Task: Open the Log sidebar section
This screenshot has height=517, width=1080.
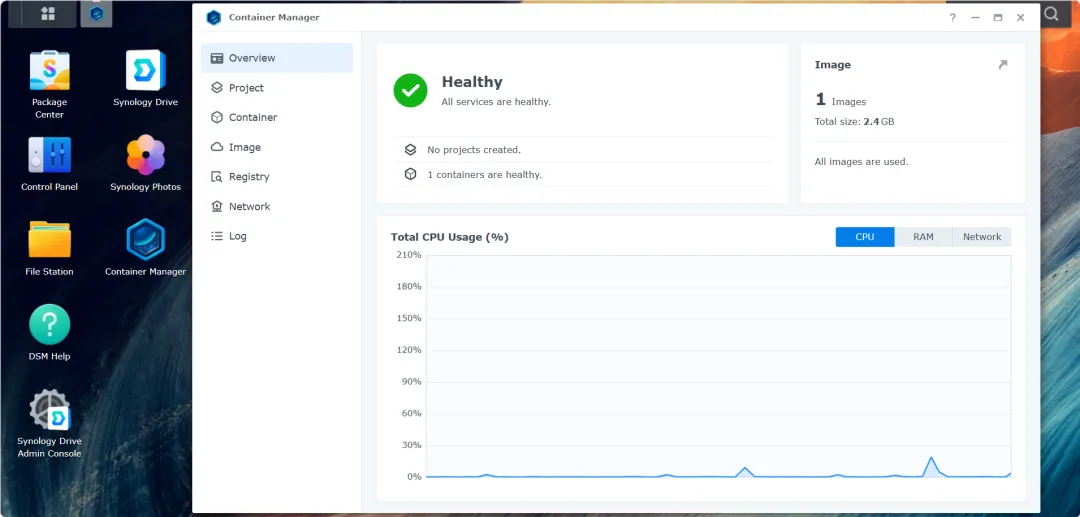Action: tap(277, 236)
